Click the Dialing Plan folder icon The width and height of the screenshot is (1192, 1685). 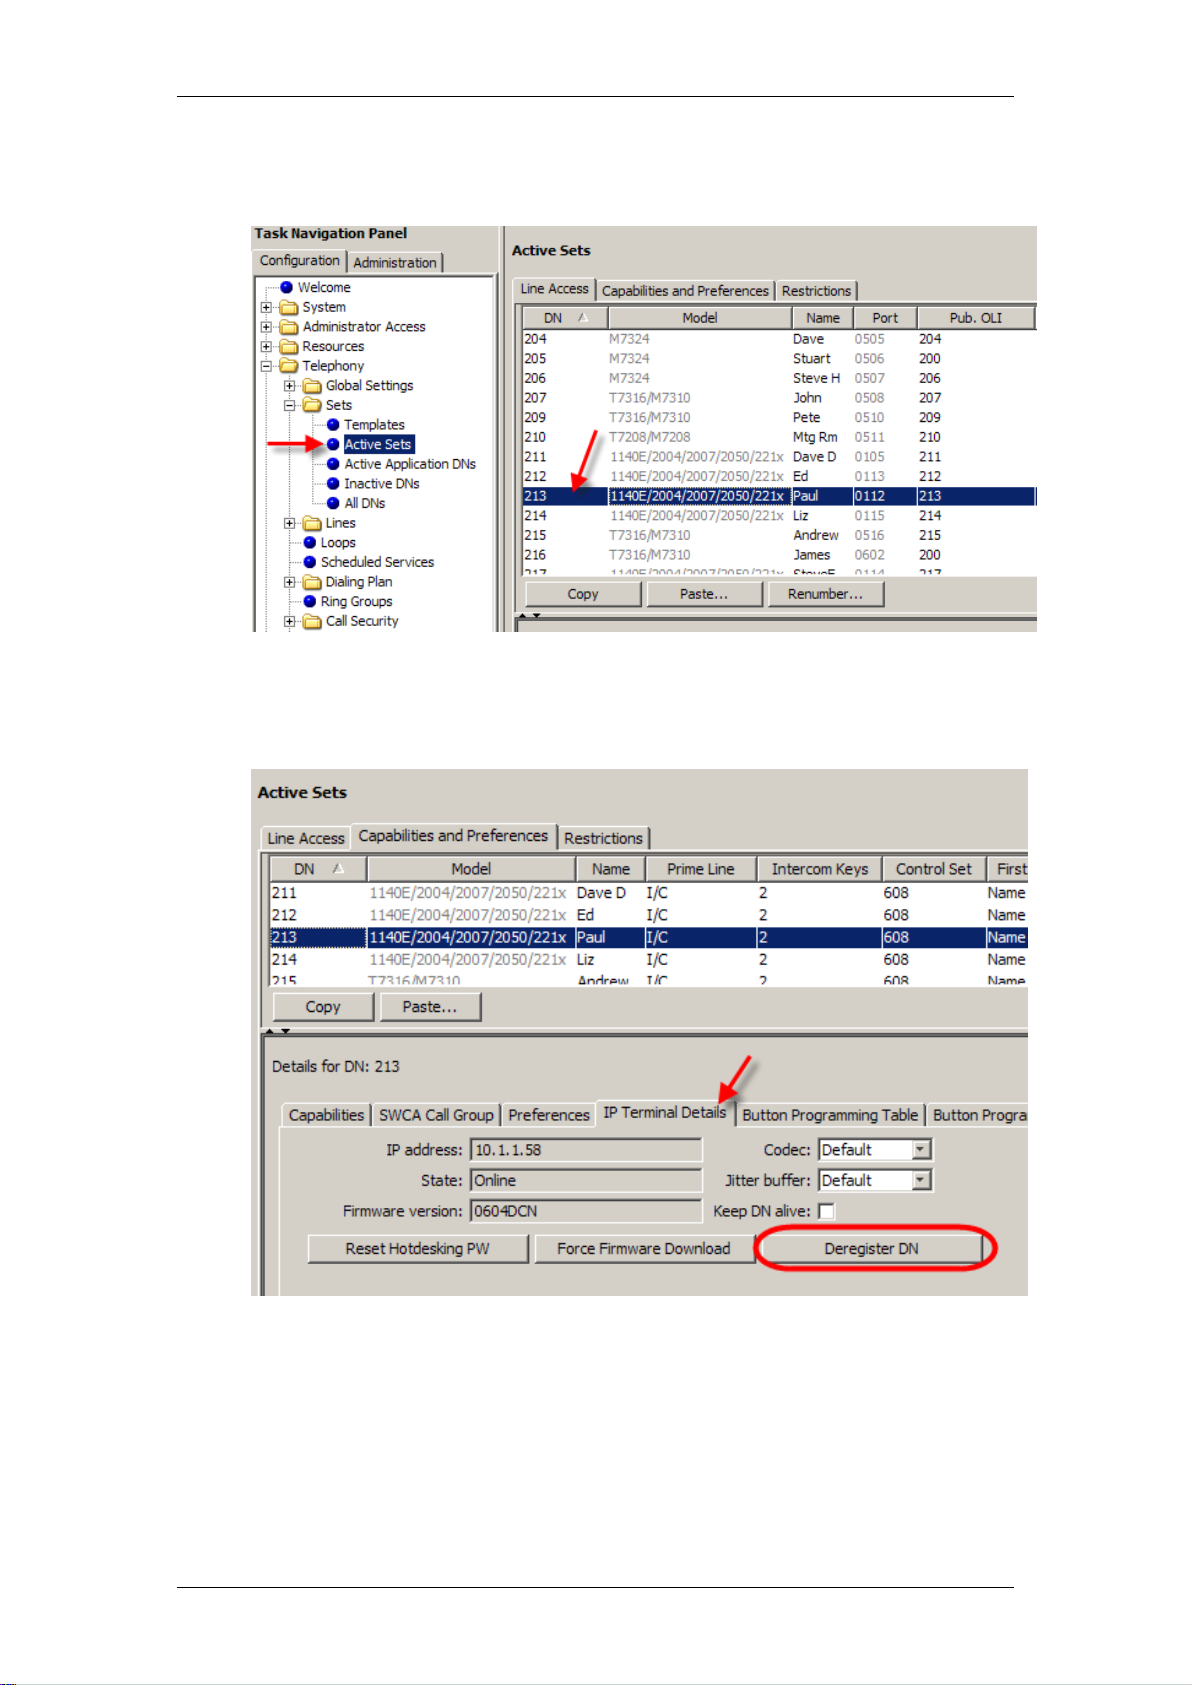tap(312, 582)
